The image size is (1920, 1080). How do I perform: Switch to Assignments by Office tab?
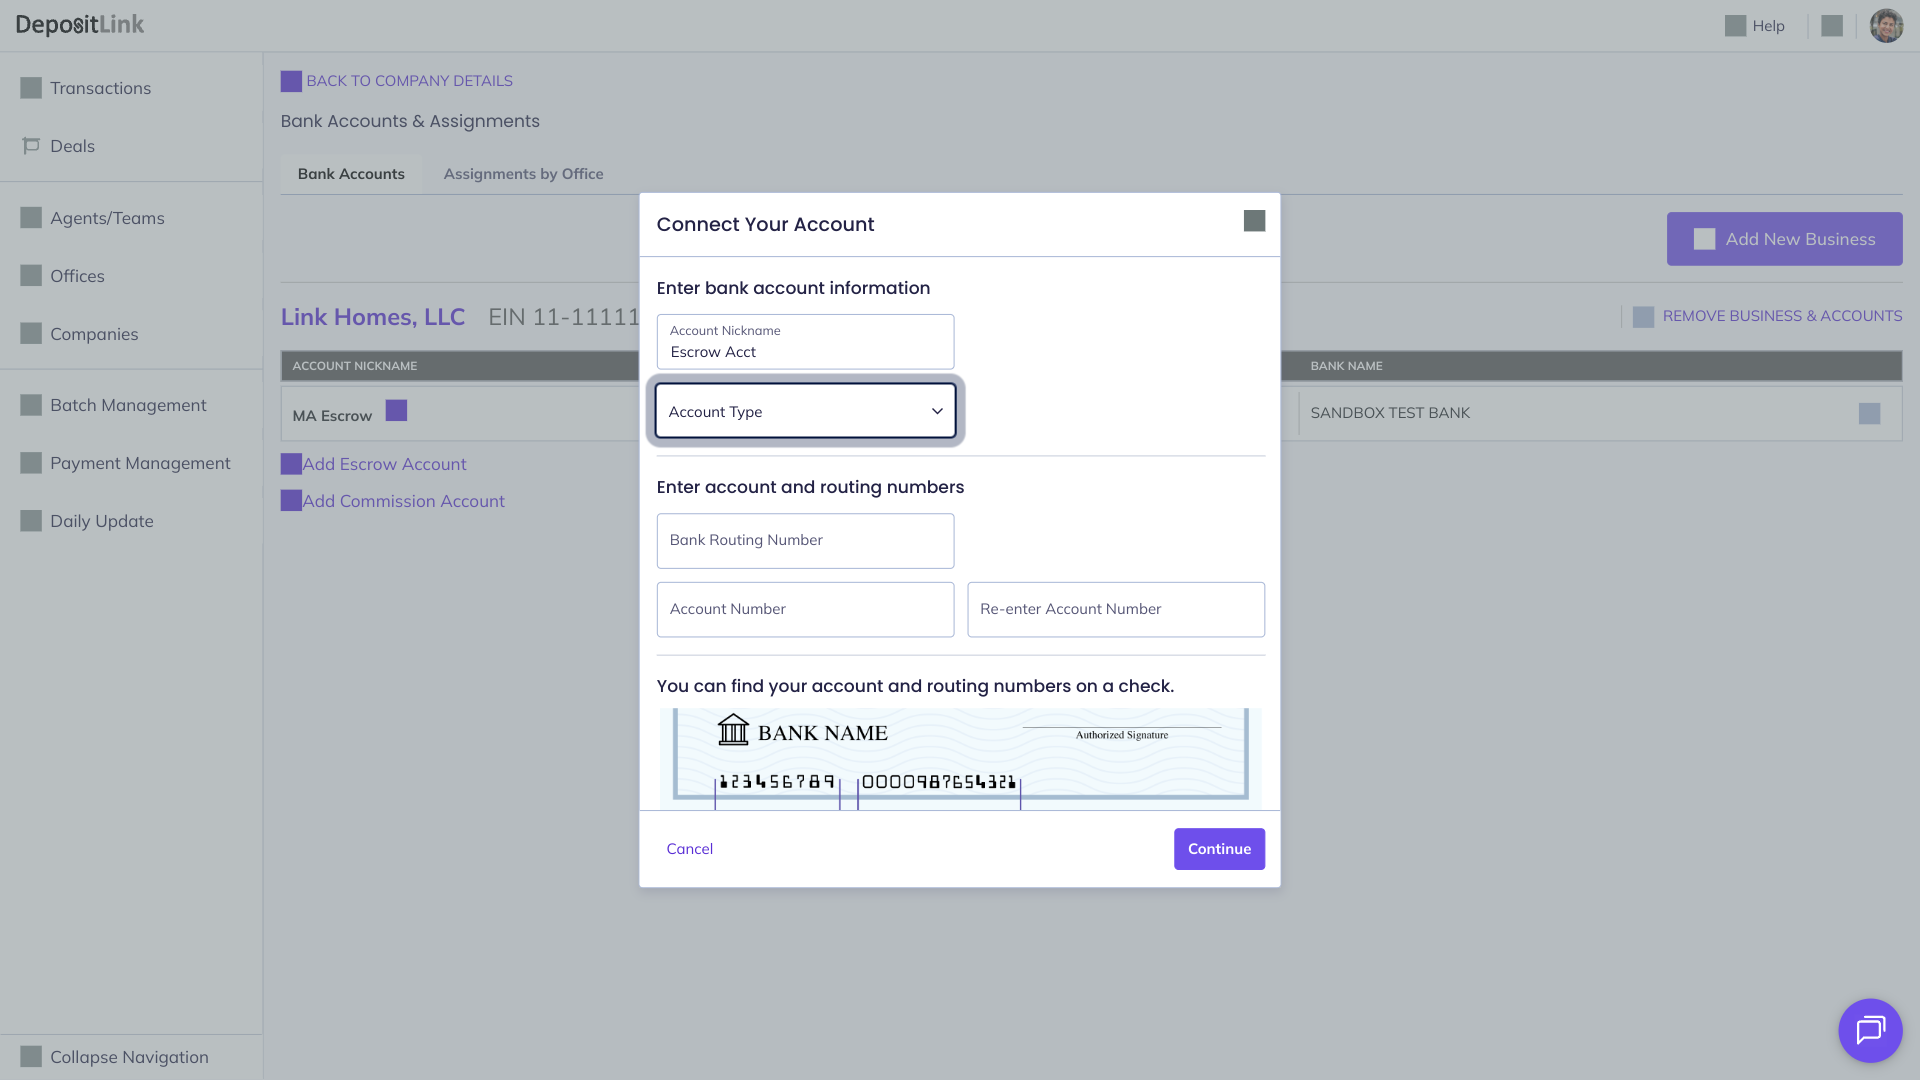523,174
